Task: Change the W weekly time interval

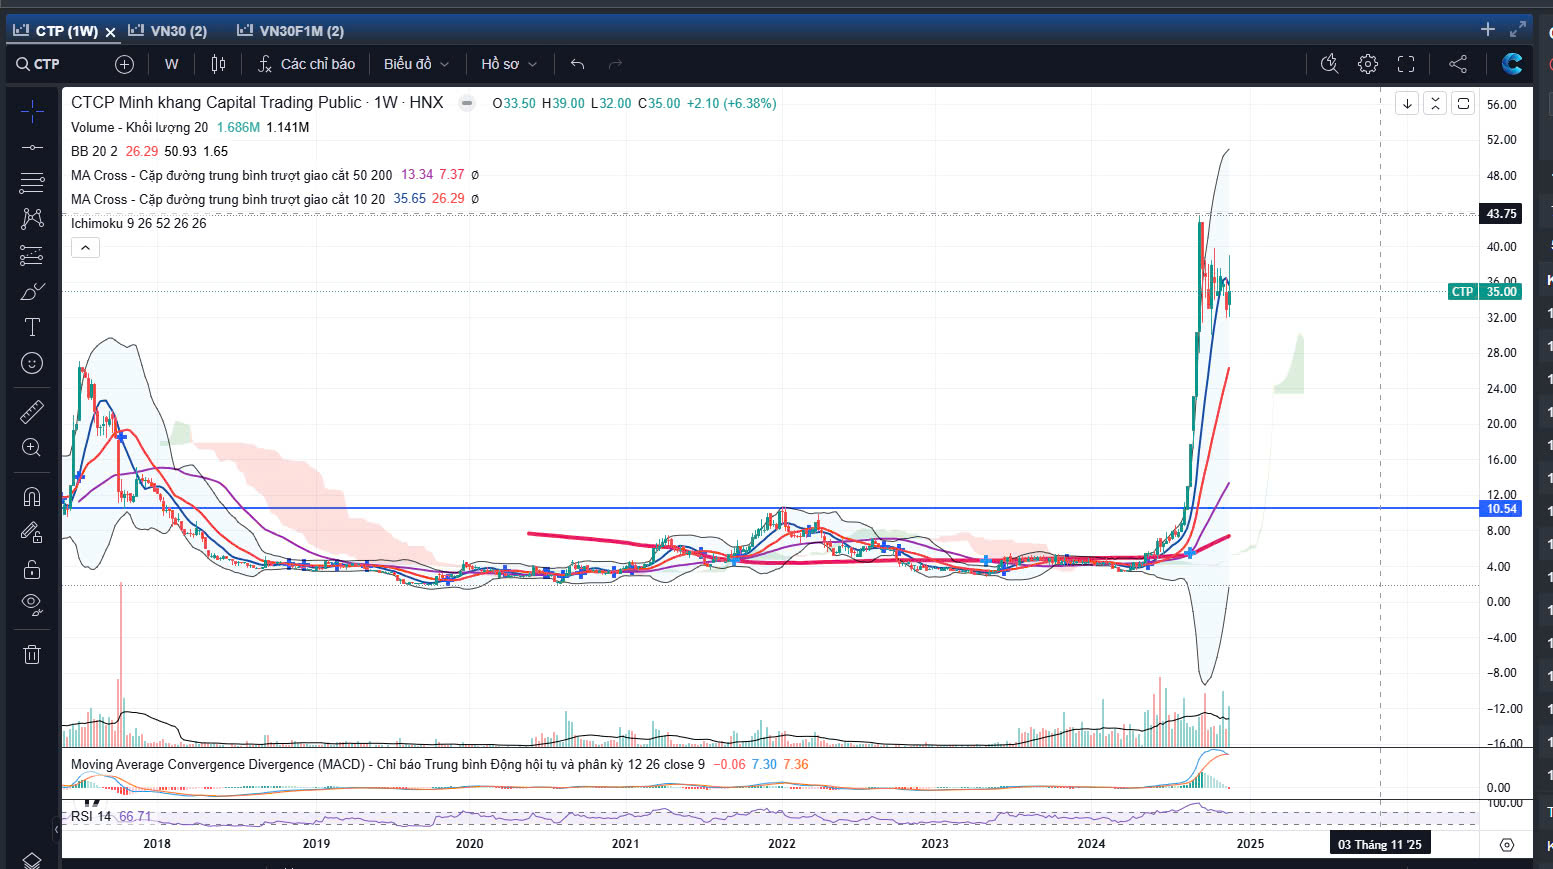Action: [x=172, y=64]
